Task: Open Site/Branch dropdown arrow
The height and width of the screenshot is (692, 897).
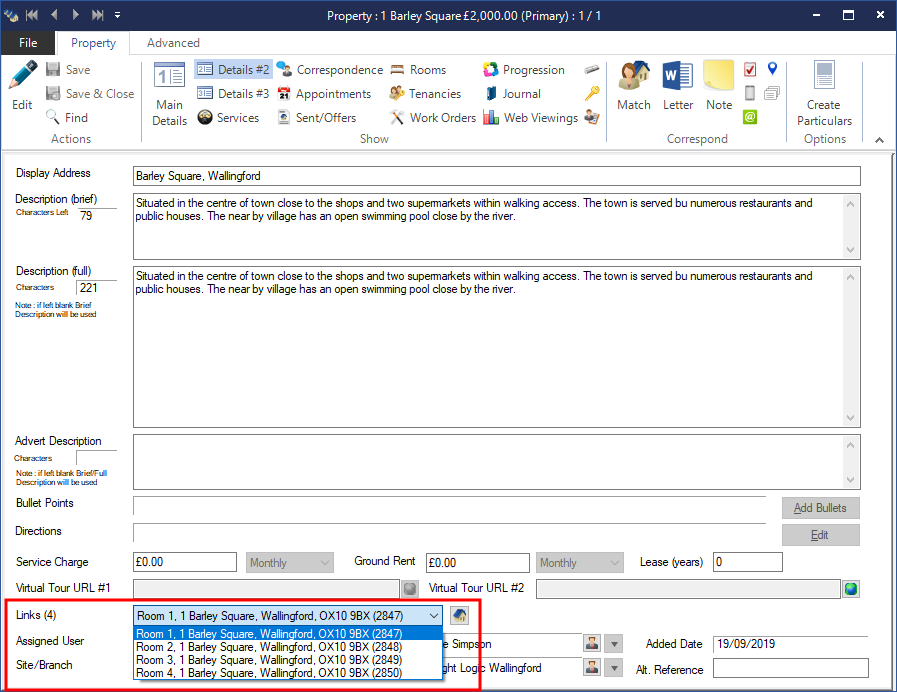Action: pyautogui.click(x=614, y=668)
